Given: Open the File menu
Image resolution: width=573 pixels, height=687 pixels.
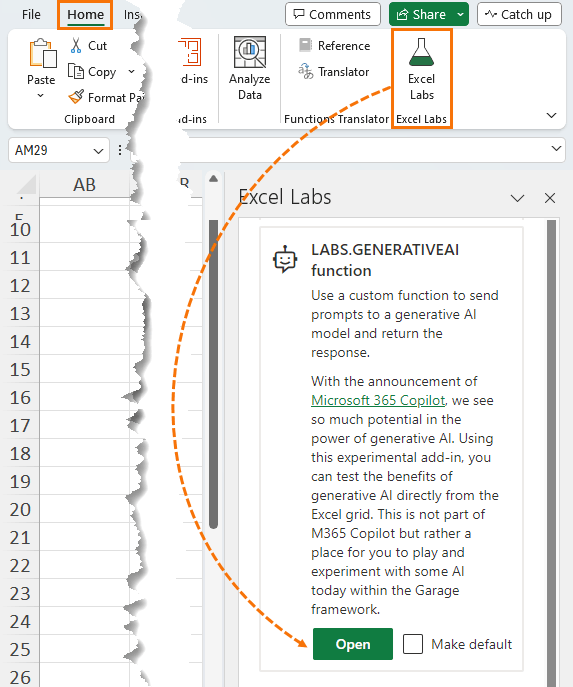Looking at the screenshot, I should [31, 14].
